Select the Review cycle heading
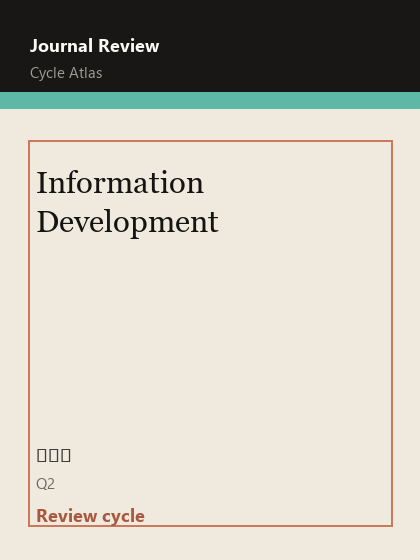This screenshot has height=560, width=420. 90,516
